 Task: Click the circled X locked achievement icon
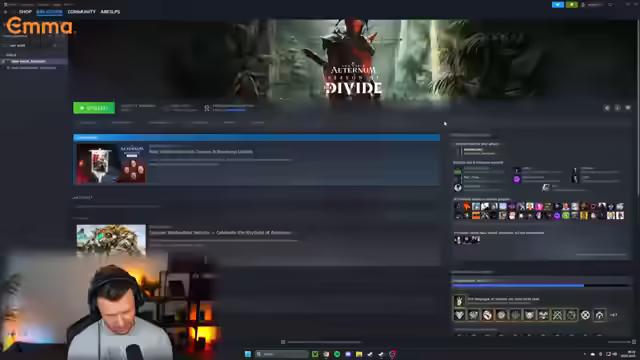pos(585,315)
